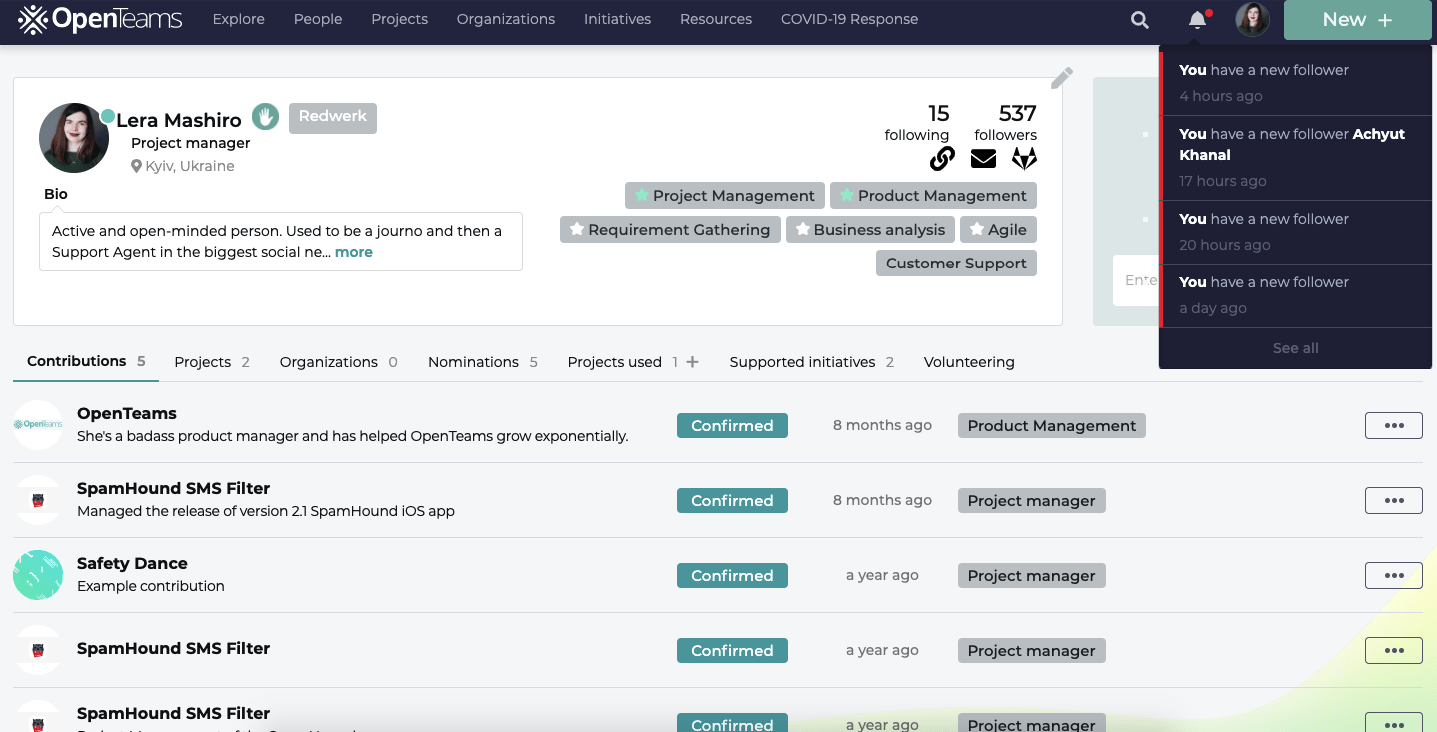Image resolution: width=1437 pixels, height=732 pixels.
Task: Open Achyut Khanal follower notification
Action: click(x=1296, y=158)
